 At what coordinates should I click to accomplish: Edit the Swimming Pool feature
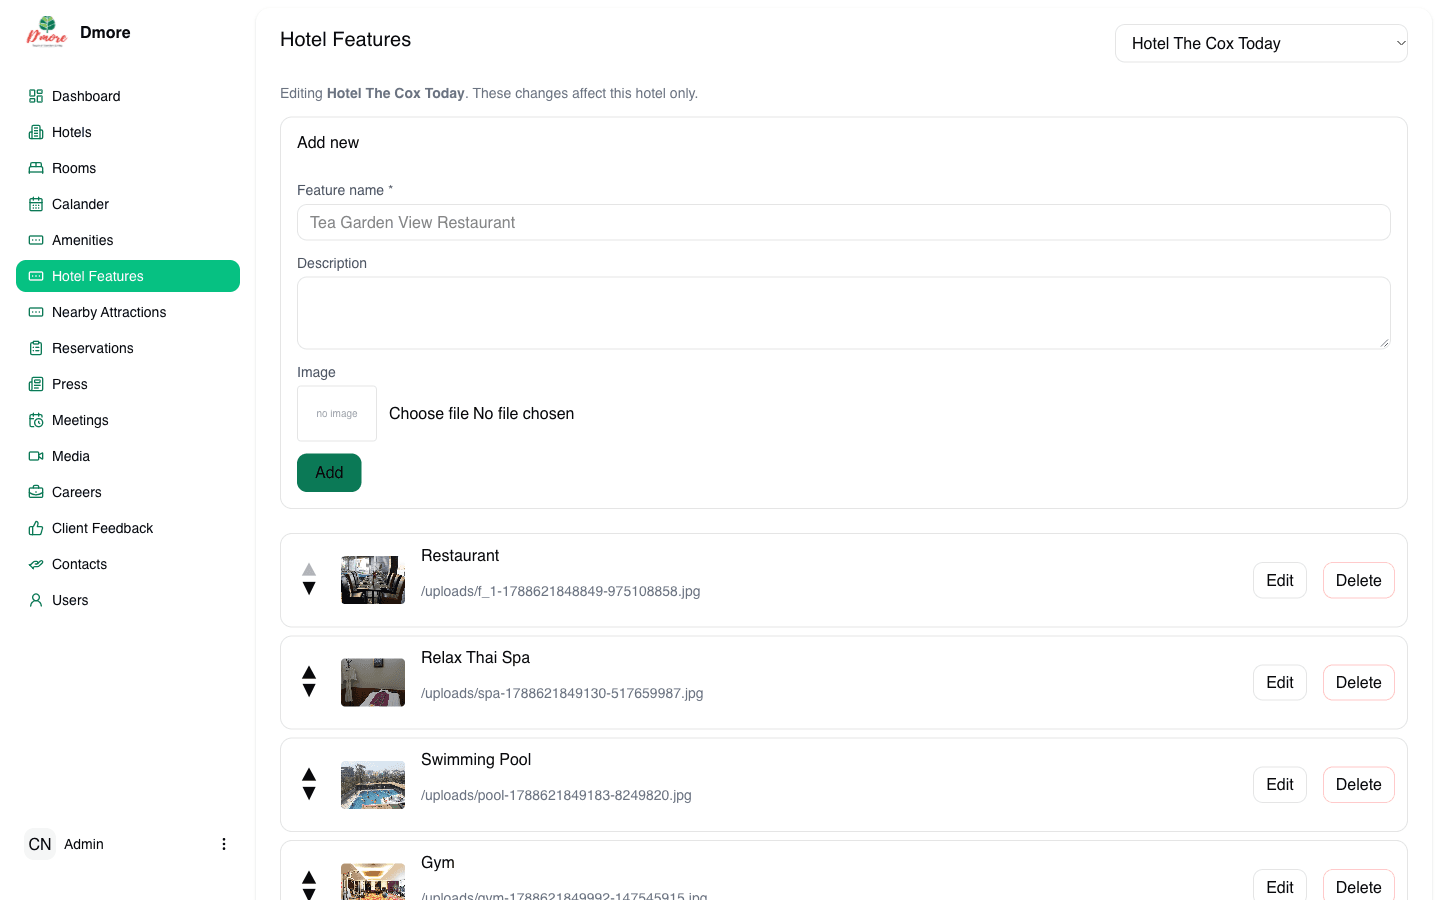point(1279,784)
